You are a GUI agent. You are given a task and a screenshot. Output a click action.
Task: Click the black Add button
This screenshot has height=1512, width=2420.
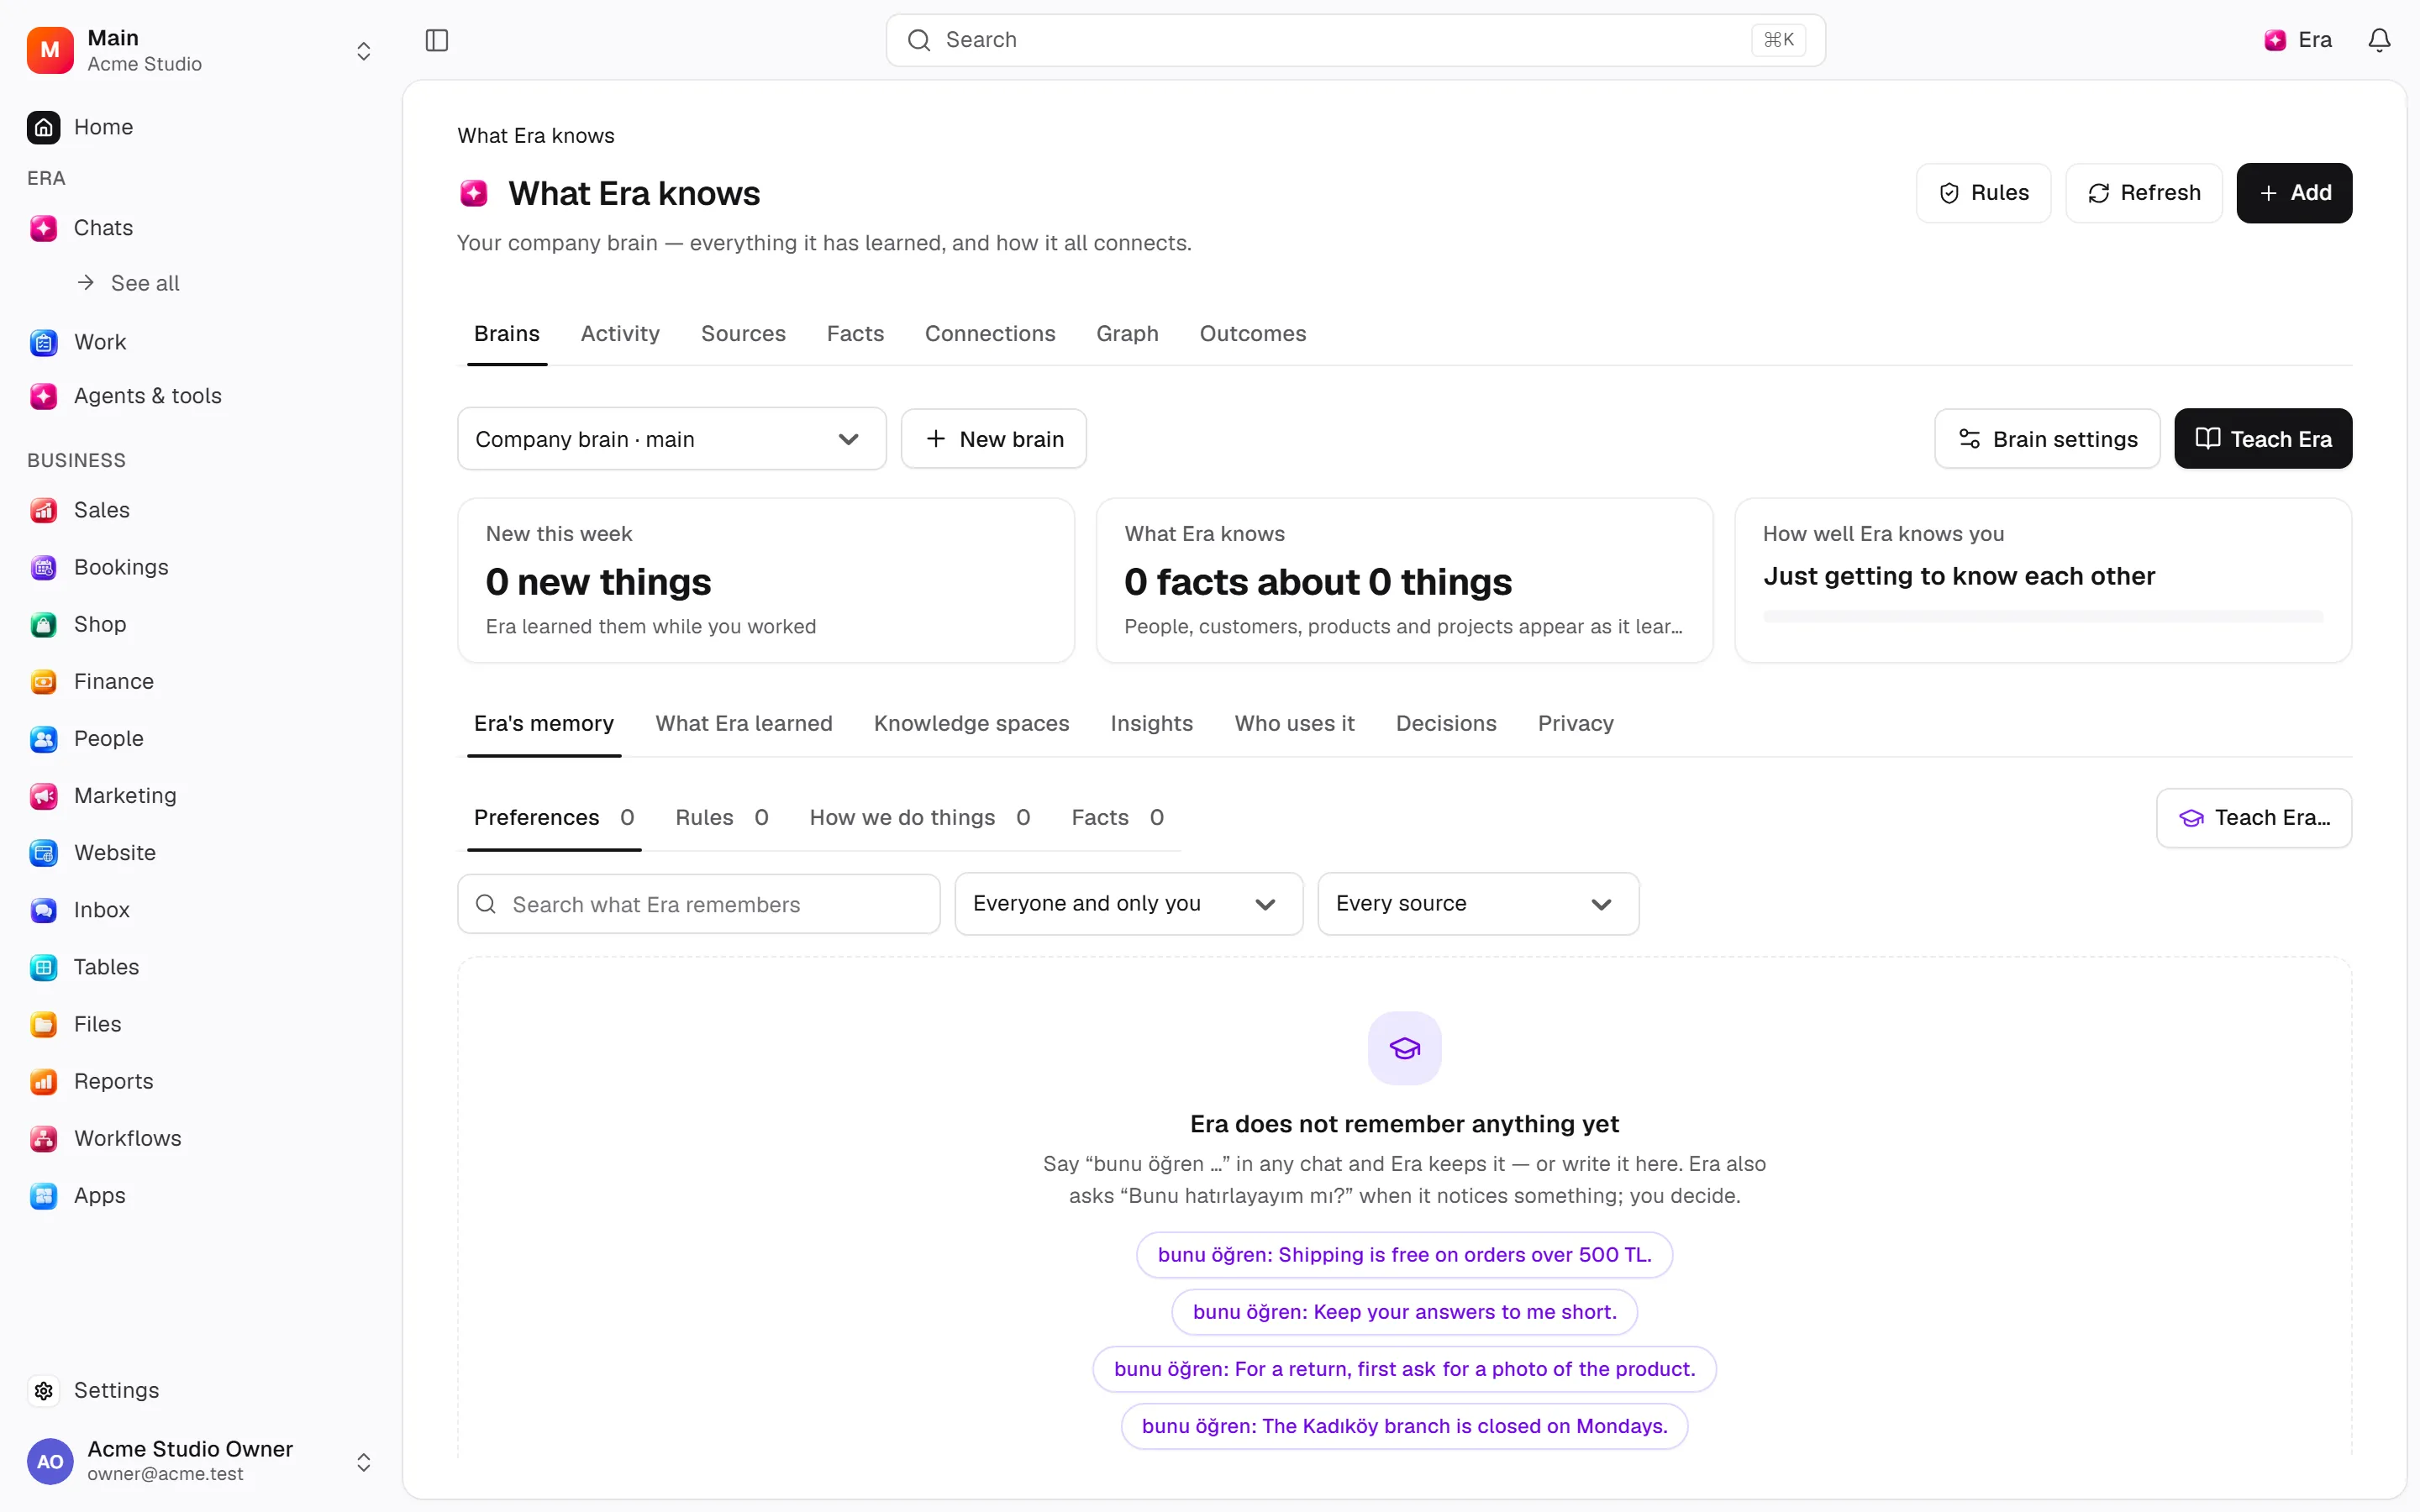click(x=2293, y=193)
